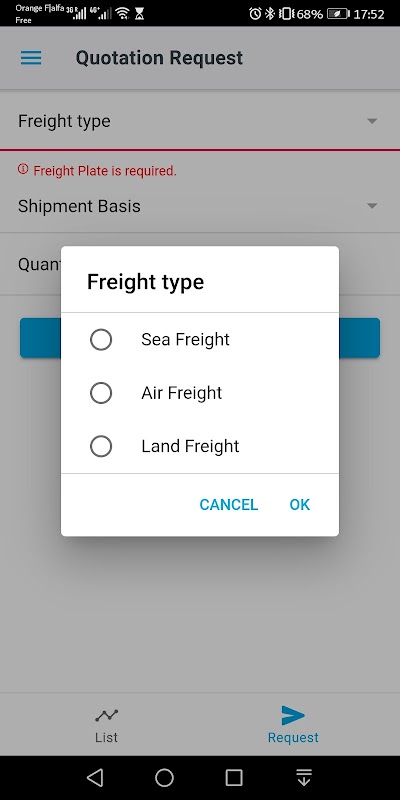
Task: Tap the List chart icon
Action: [107, 715]
